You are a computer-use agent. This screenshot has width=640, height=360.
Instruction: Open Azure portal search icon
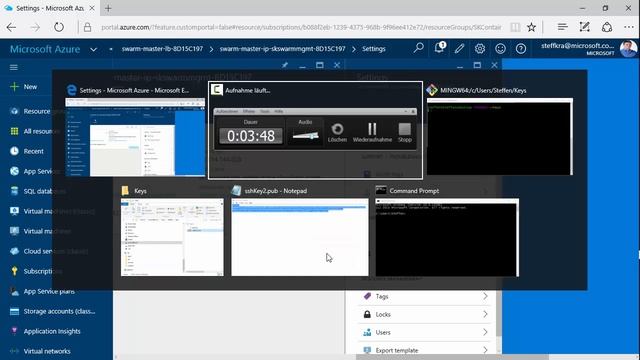pos(418,48)
